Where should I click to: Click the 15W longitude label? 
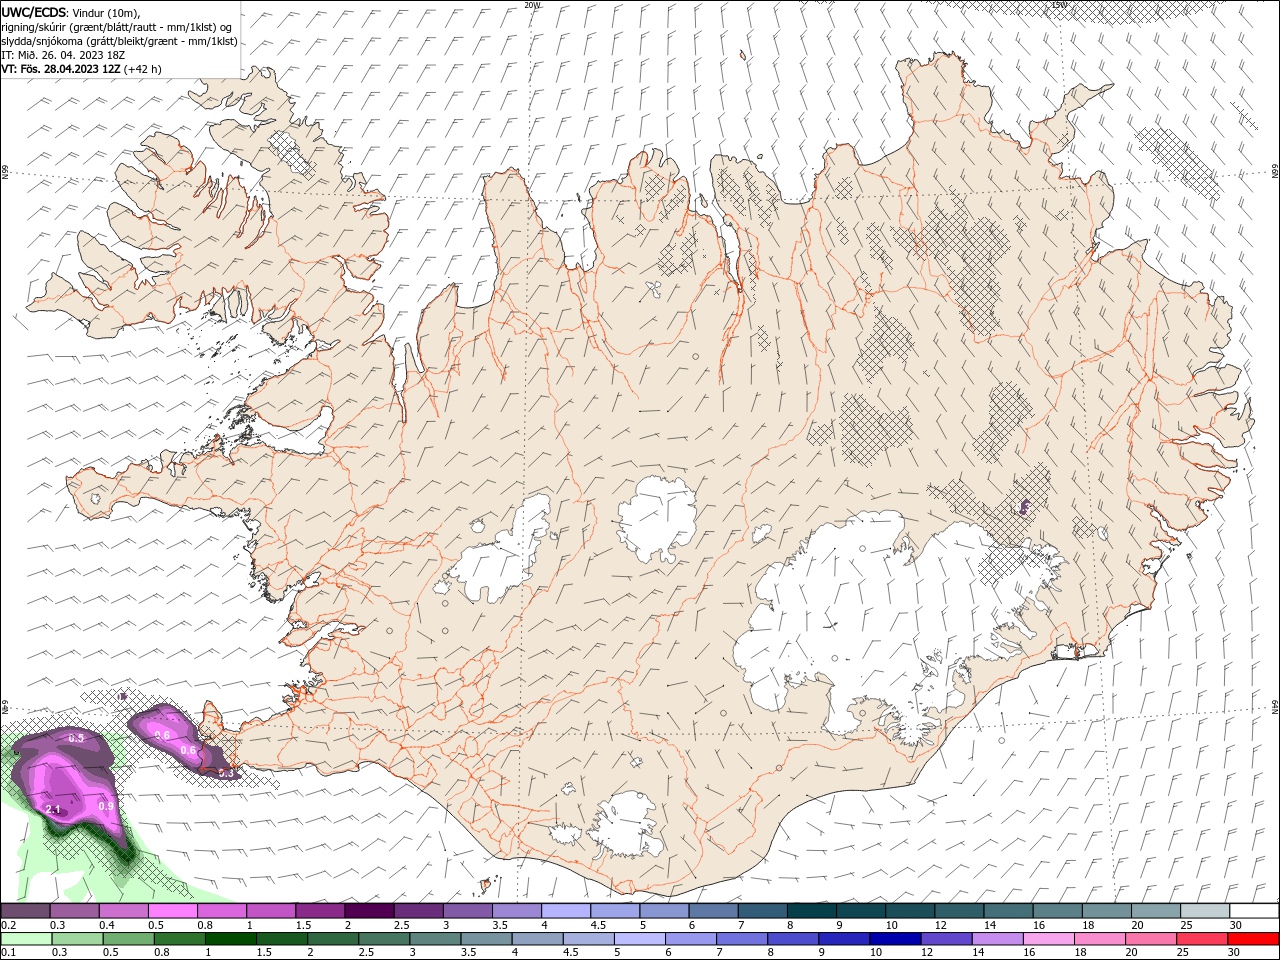(x=1059, y=5)
